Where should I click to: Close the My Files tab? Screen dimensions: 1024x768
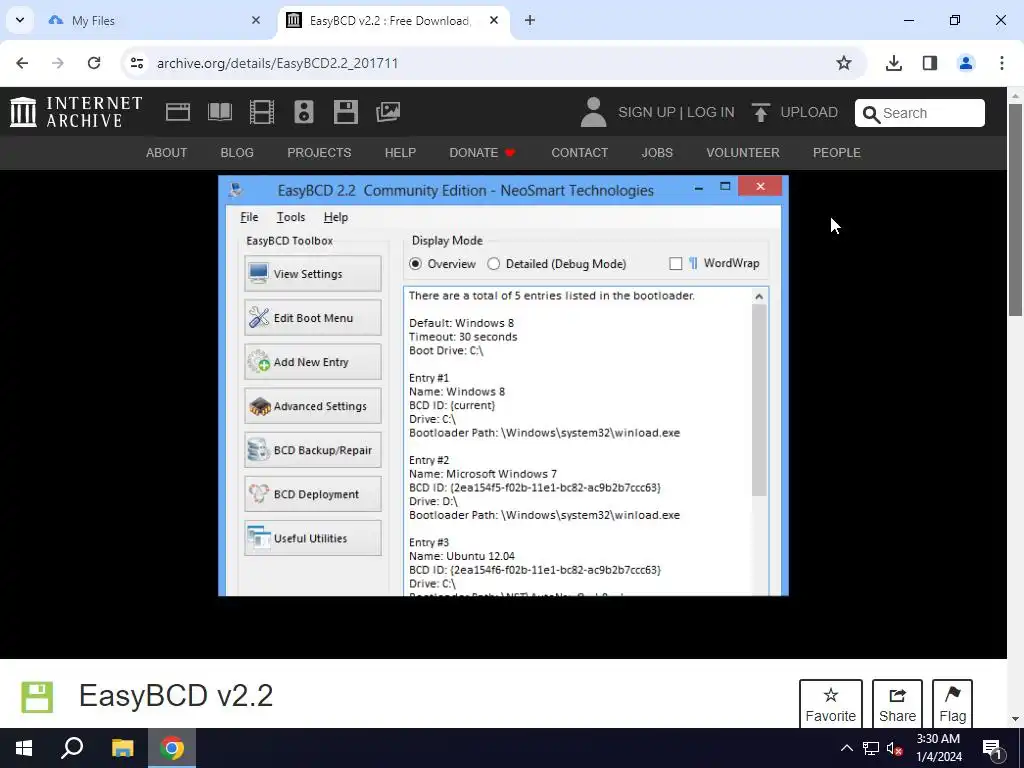tap(255, 20)
